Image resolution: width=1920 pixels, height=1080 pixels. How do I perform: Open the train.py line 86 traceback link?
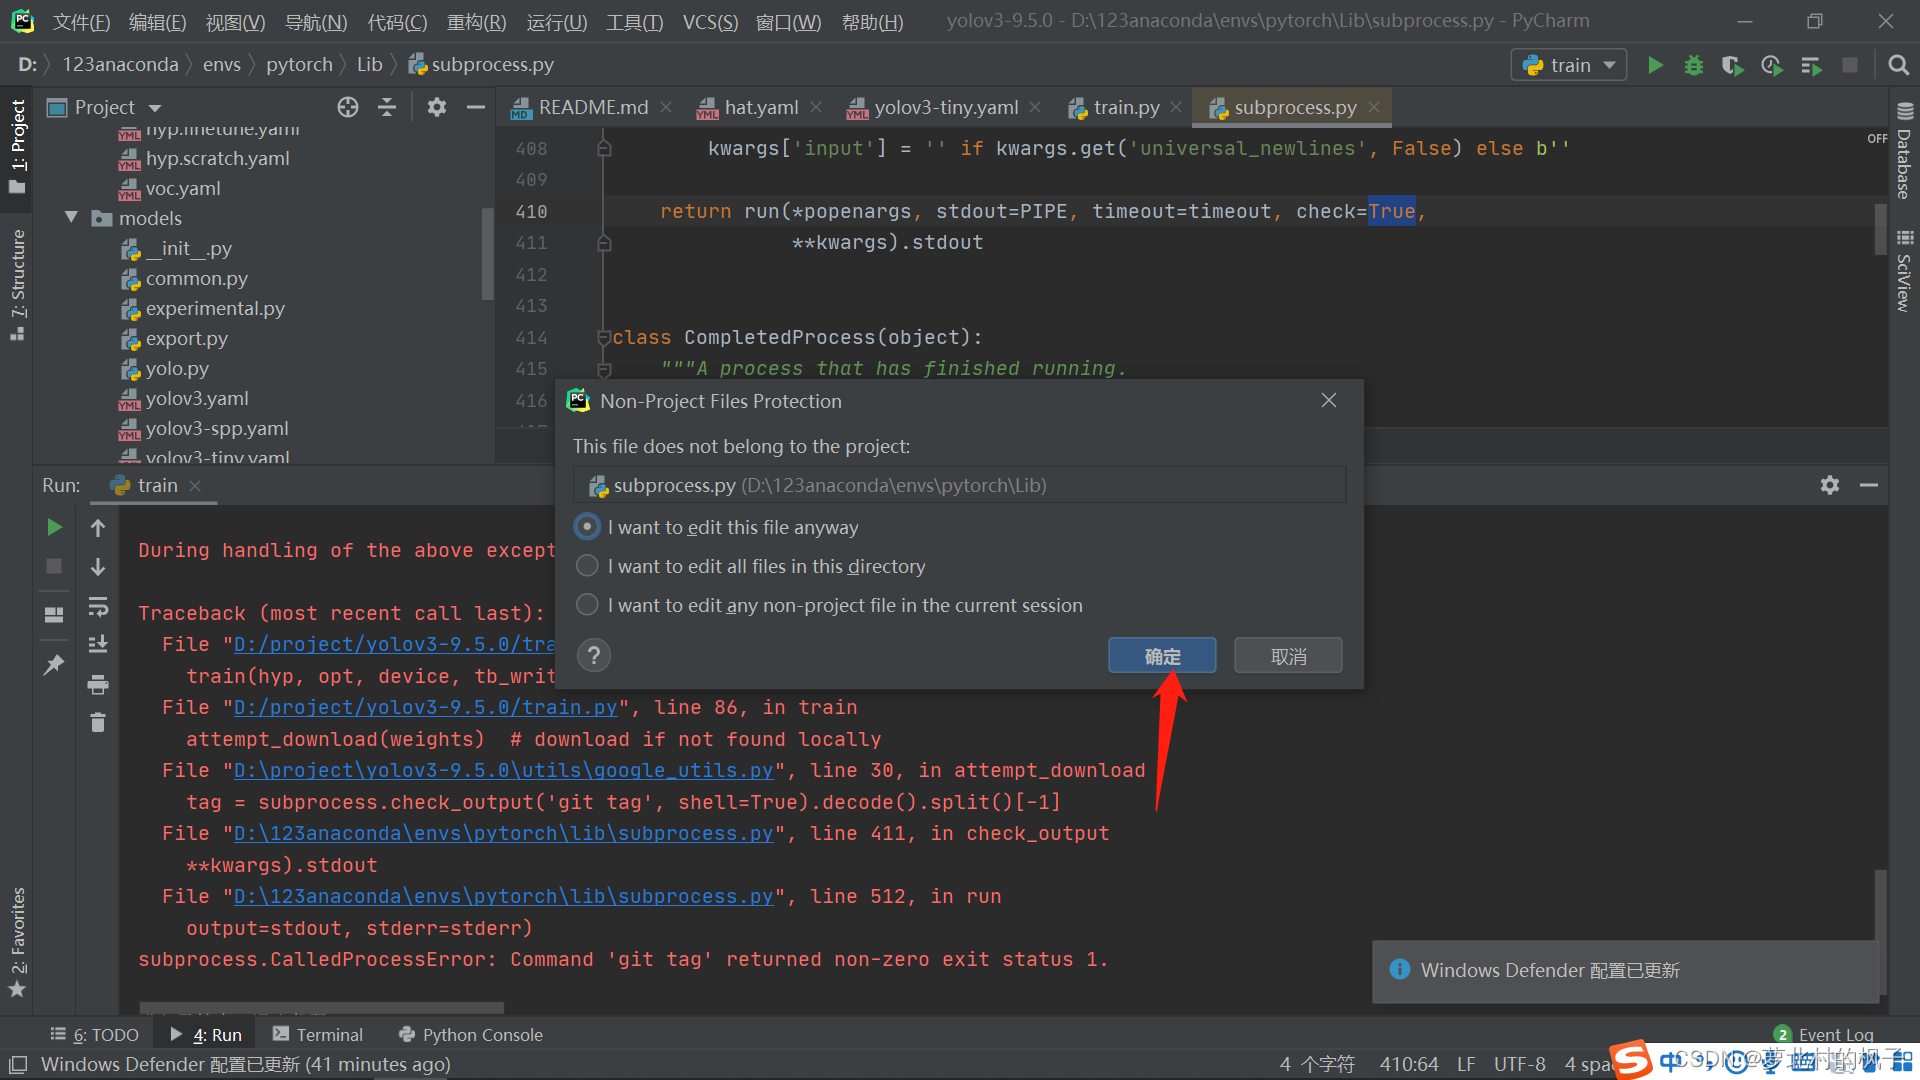coord(425,707)
